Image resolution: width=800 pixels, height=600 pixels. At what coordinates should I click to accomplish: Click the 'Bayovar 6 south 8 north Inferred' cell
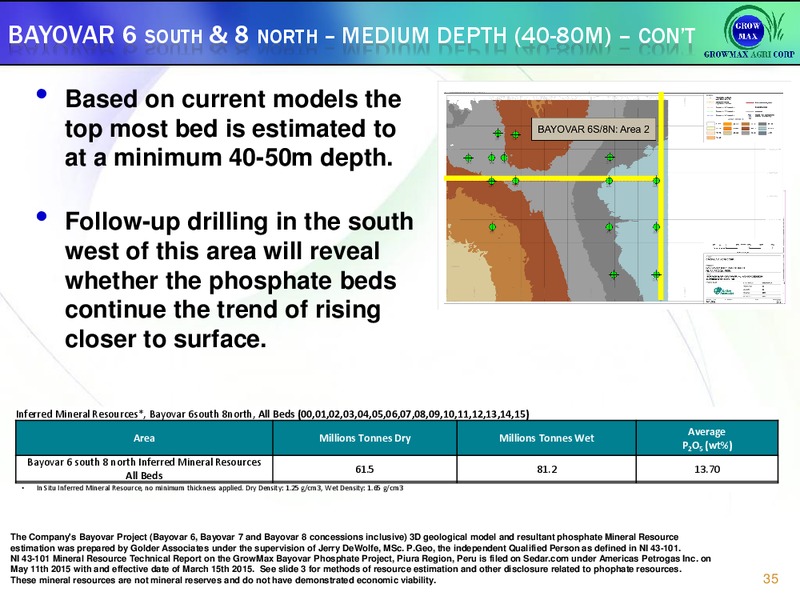(144, 468)
